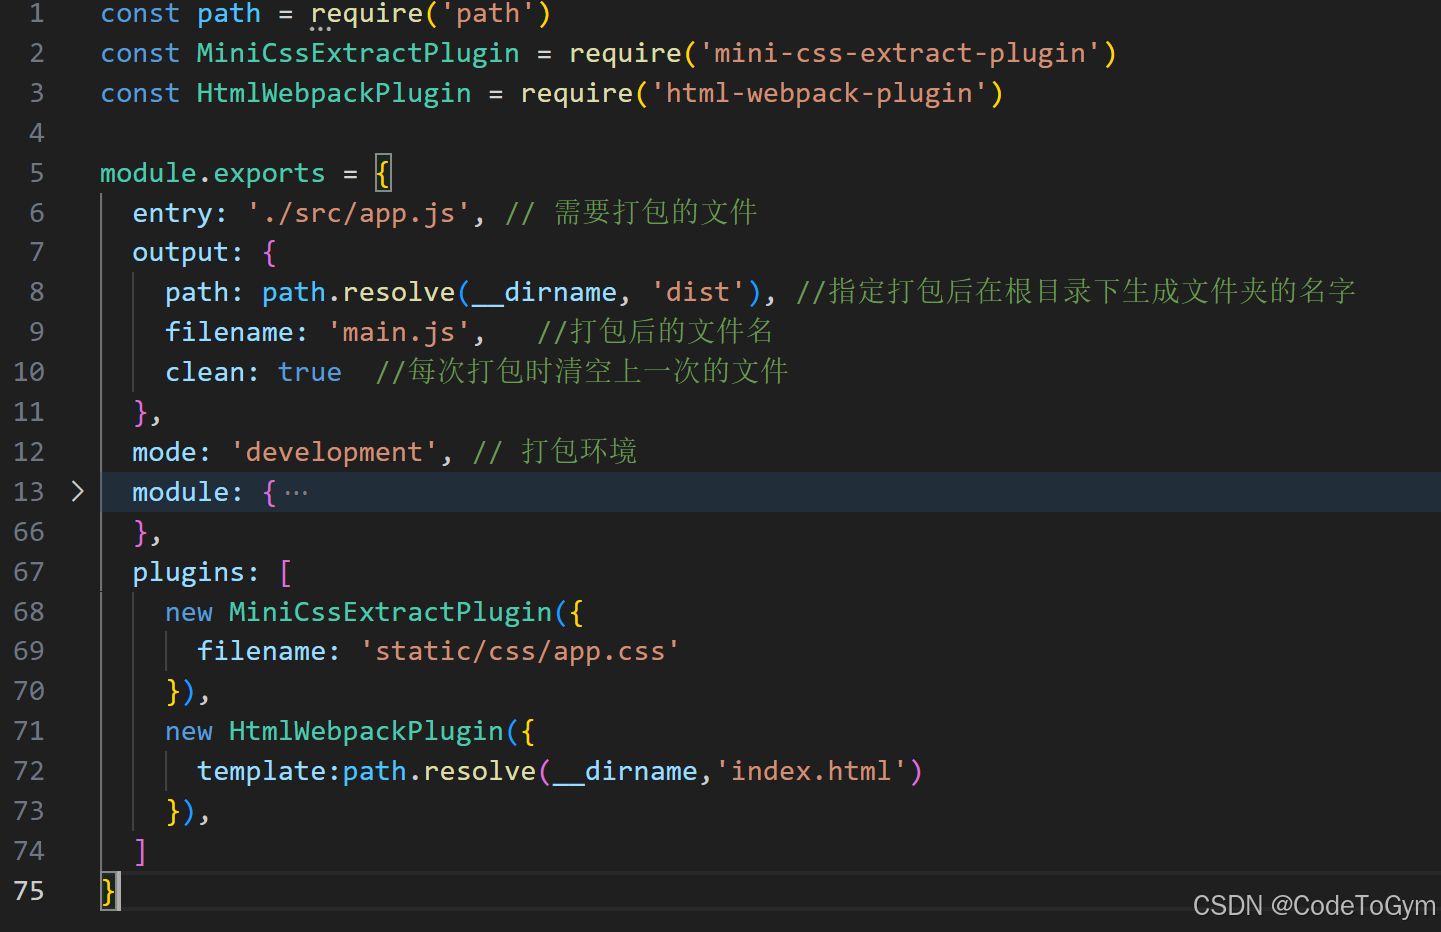Click new MiniCssExtractPlugin on line 68
1441x932 pixels.
point(359,612)
